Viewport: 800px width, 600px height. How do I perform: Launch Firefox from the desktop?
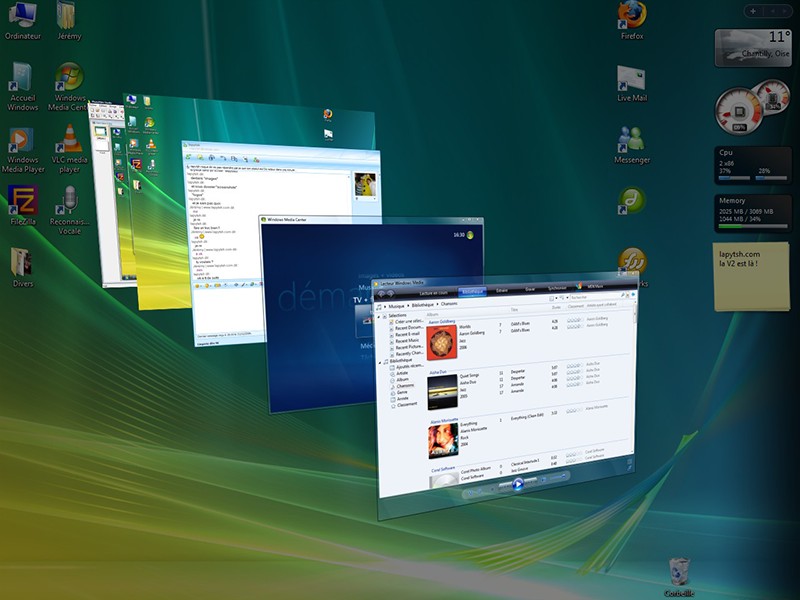[632, 20]
